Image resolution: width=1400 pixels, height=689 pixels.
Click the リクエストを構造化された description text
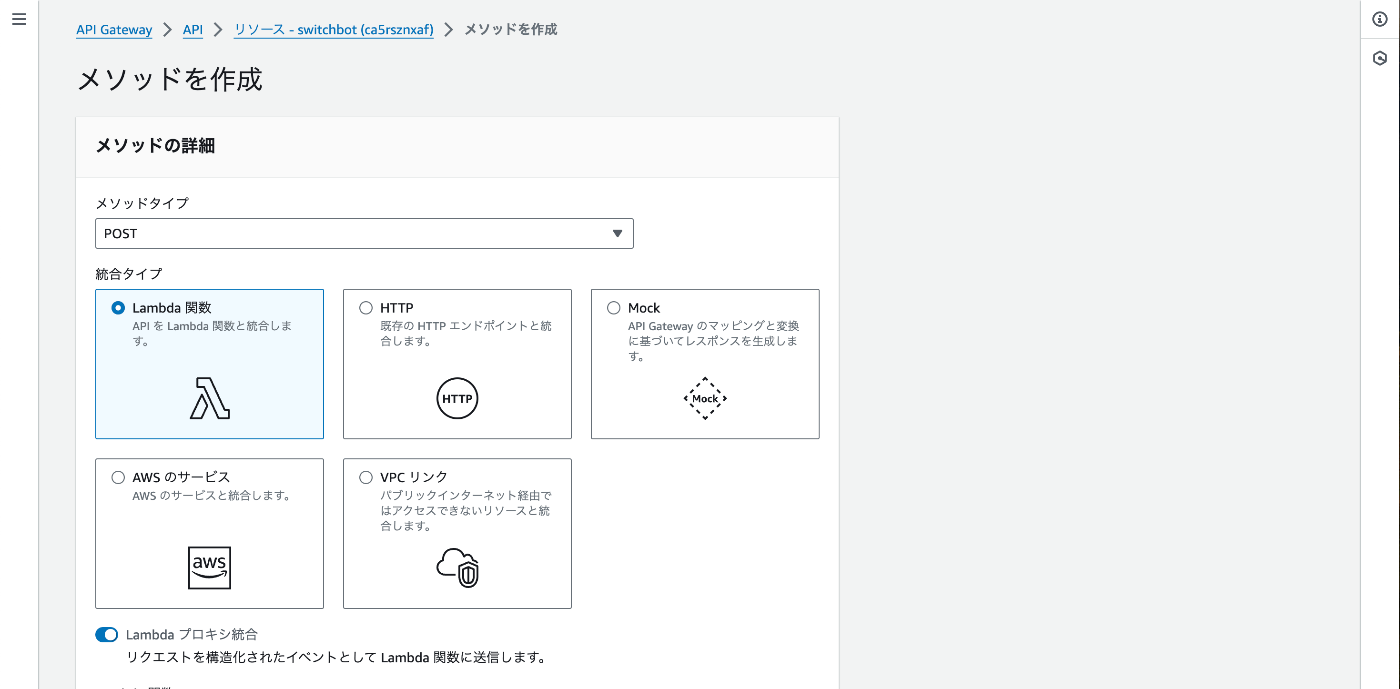coord(336,658)
